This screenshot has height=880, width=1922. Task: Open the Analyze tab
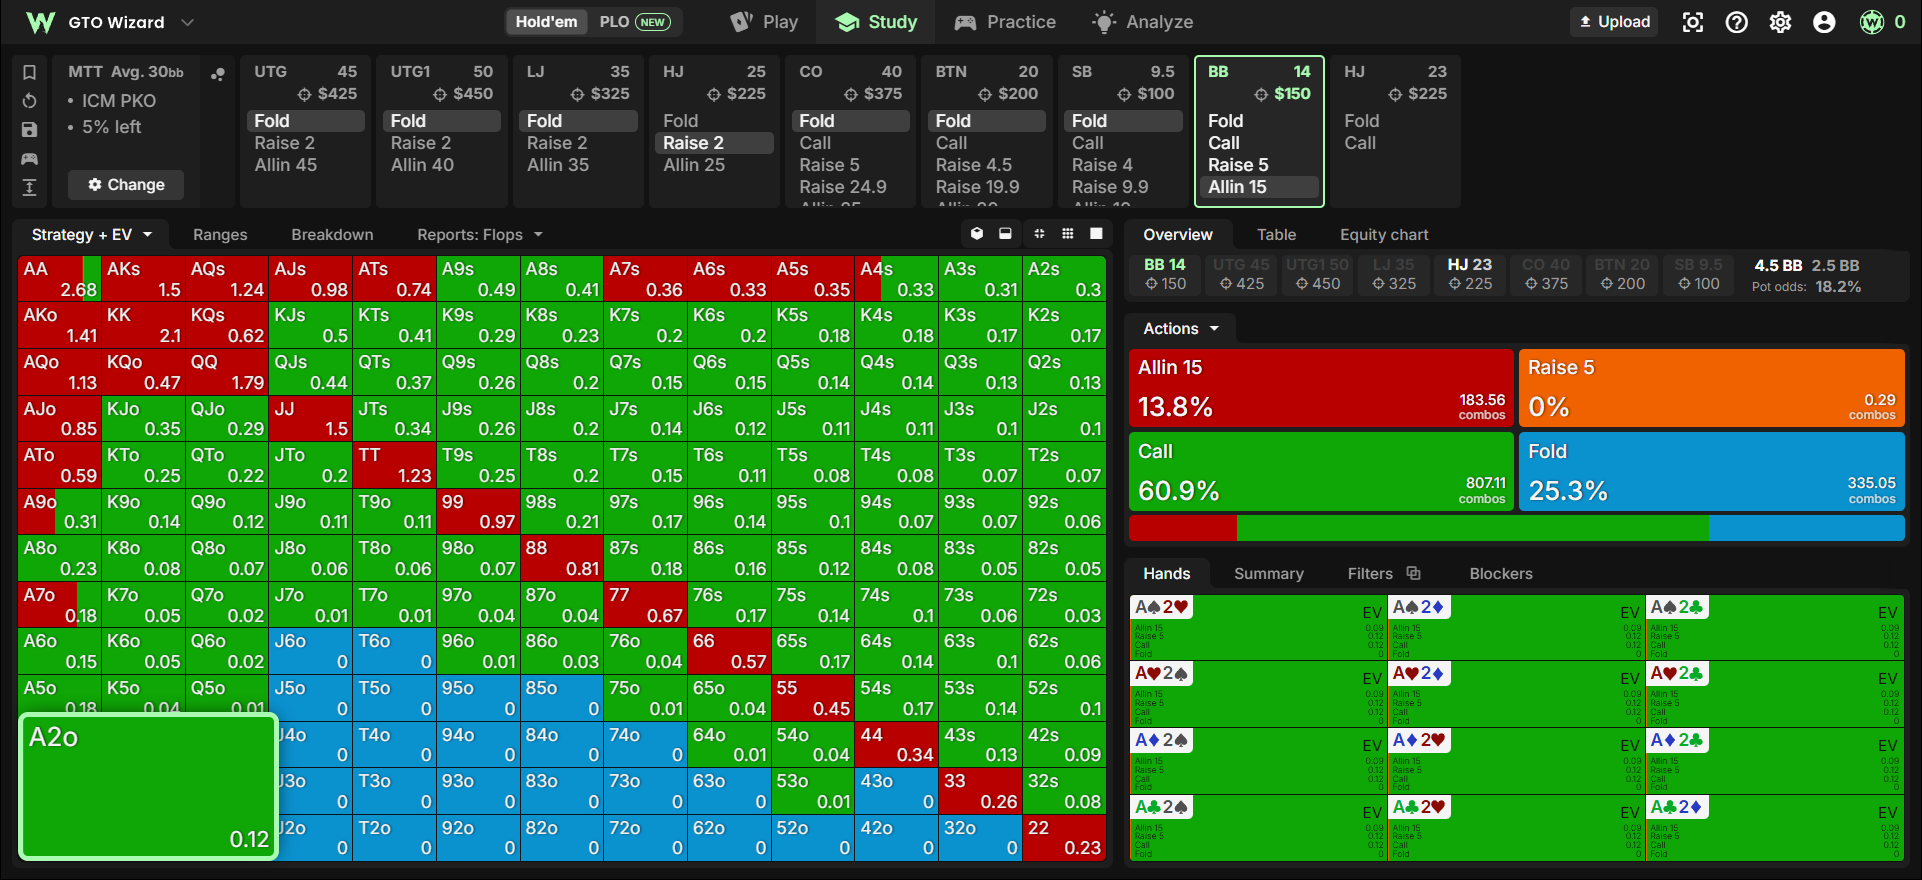(1143, 22)
